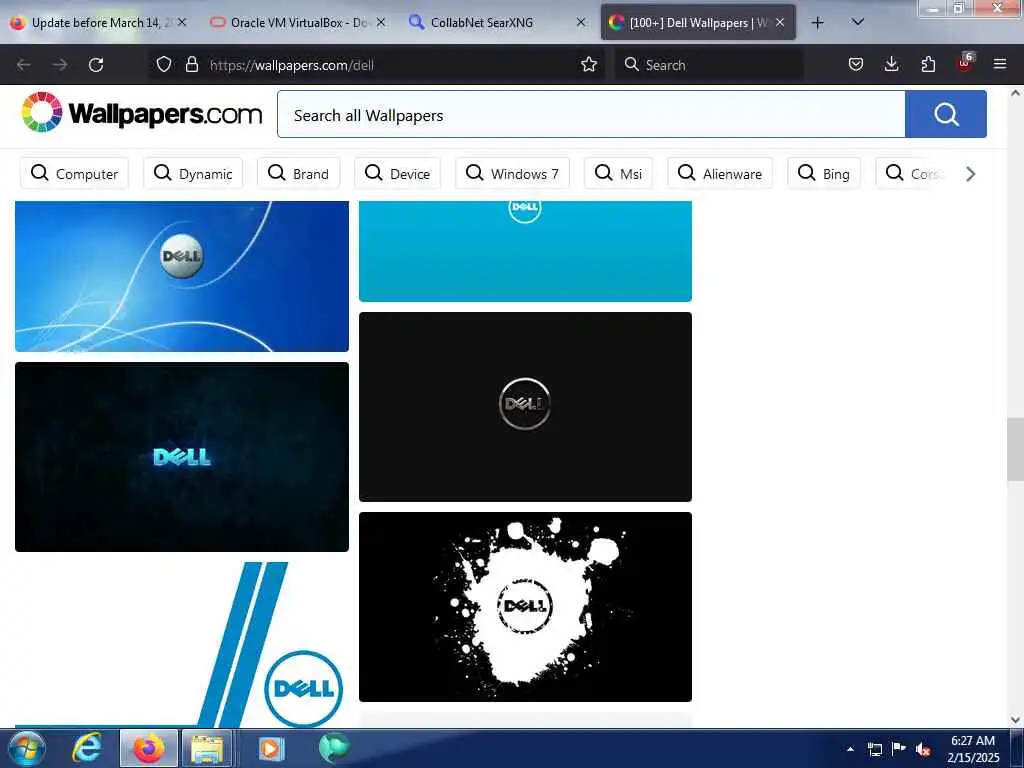
Task: Click scrollbar up arrow
Action: 1015,93
